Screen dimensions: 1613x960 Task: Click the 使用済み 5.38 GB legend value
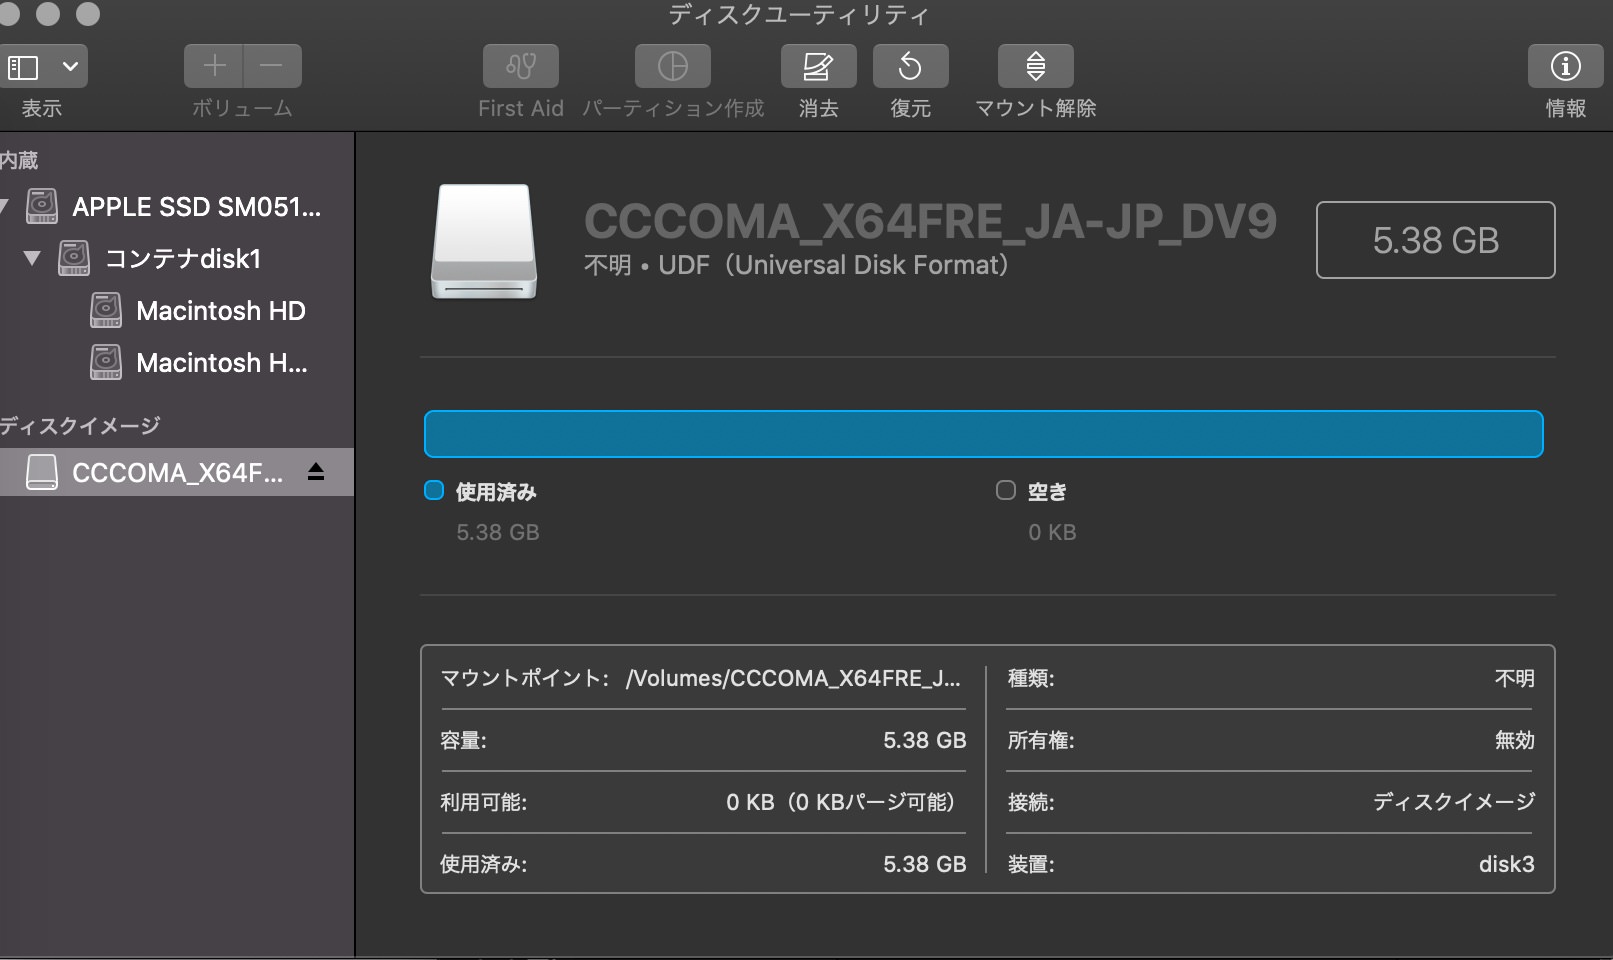[498, 532]
